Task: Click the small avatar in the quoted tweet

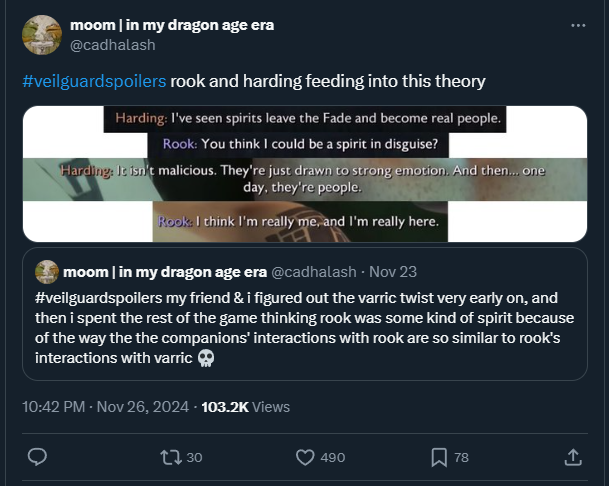Action: click(x=47, y=272)
